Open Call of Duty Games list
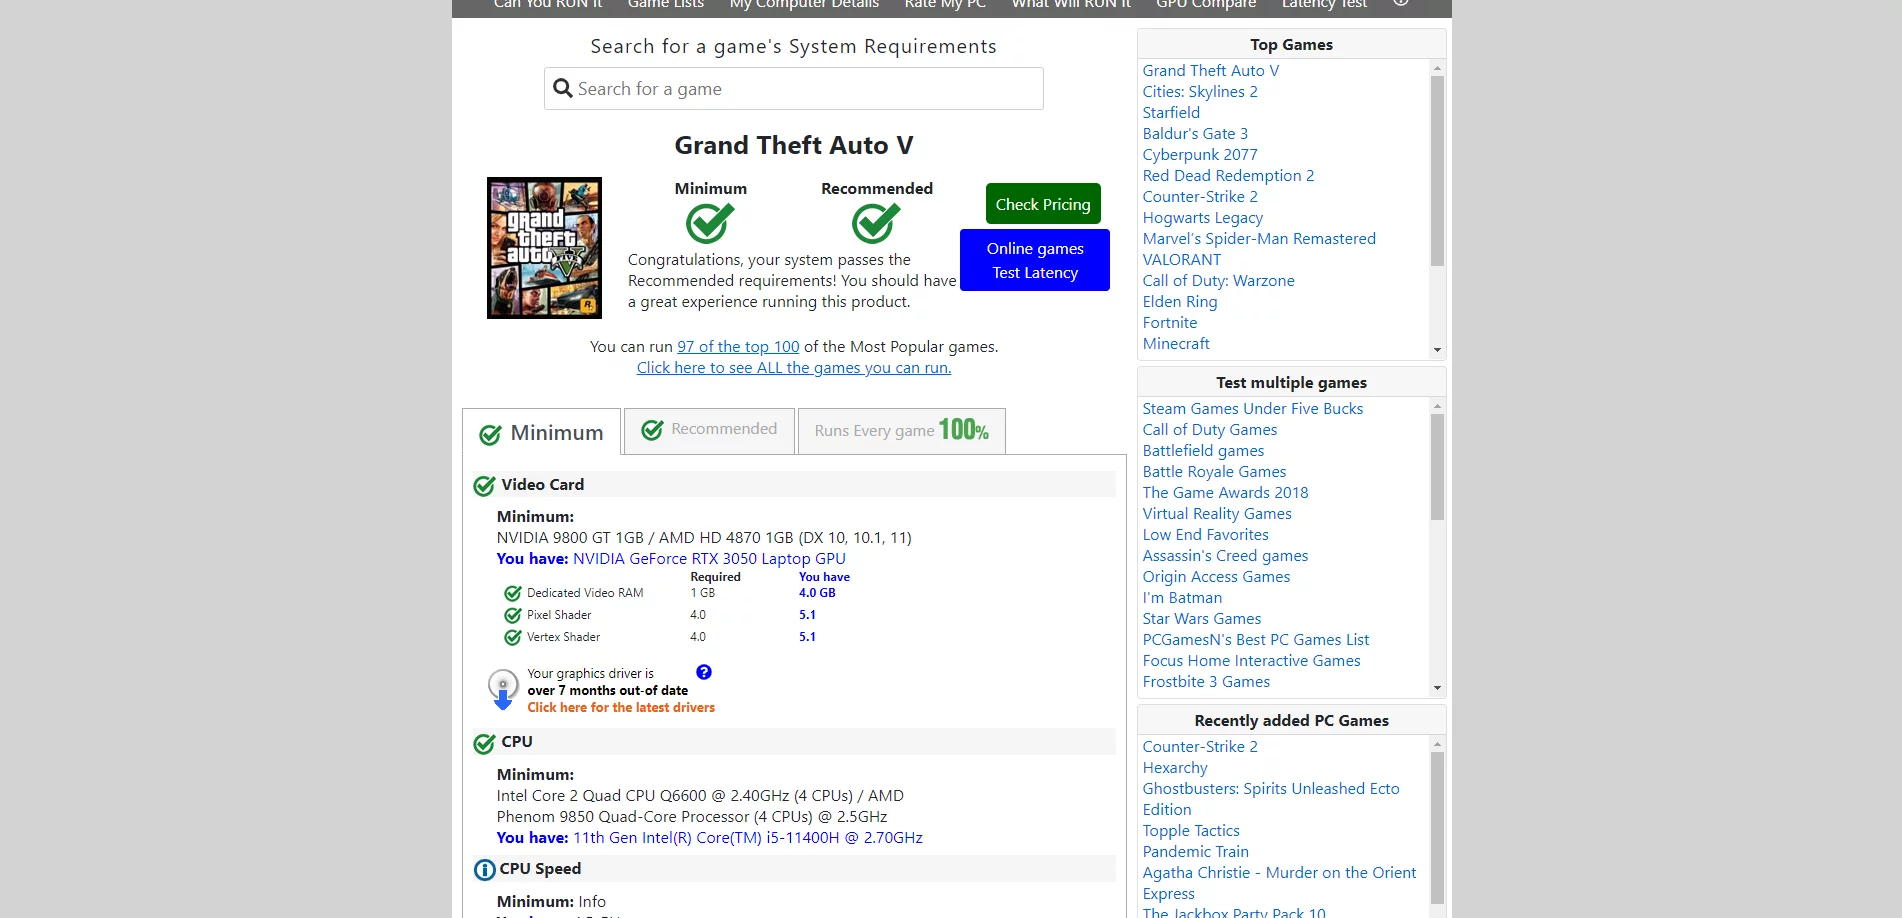The height and width of the screenshot is (918, 1902). [x=1210, y=430]
